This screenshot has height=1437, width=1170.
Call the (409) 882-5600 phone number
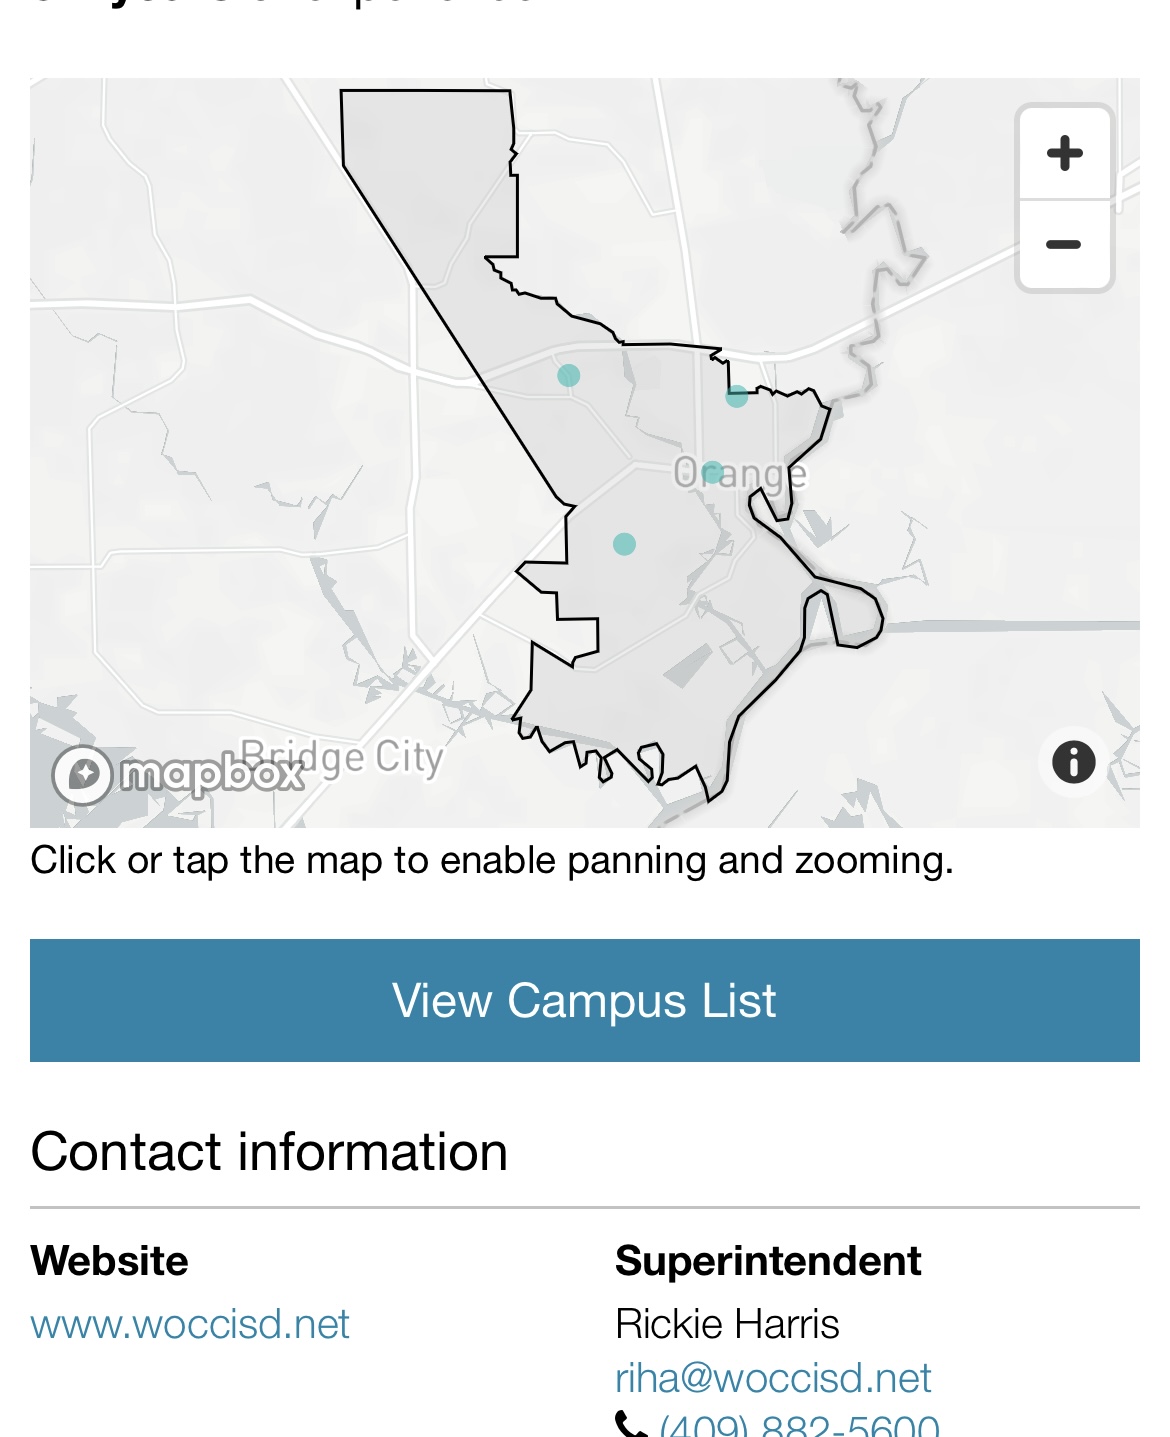click(800, 1425)
